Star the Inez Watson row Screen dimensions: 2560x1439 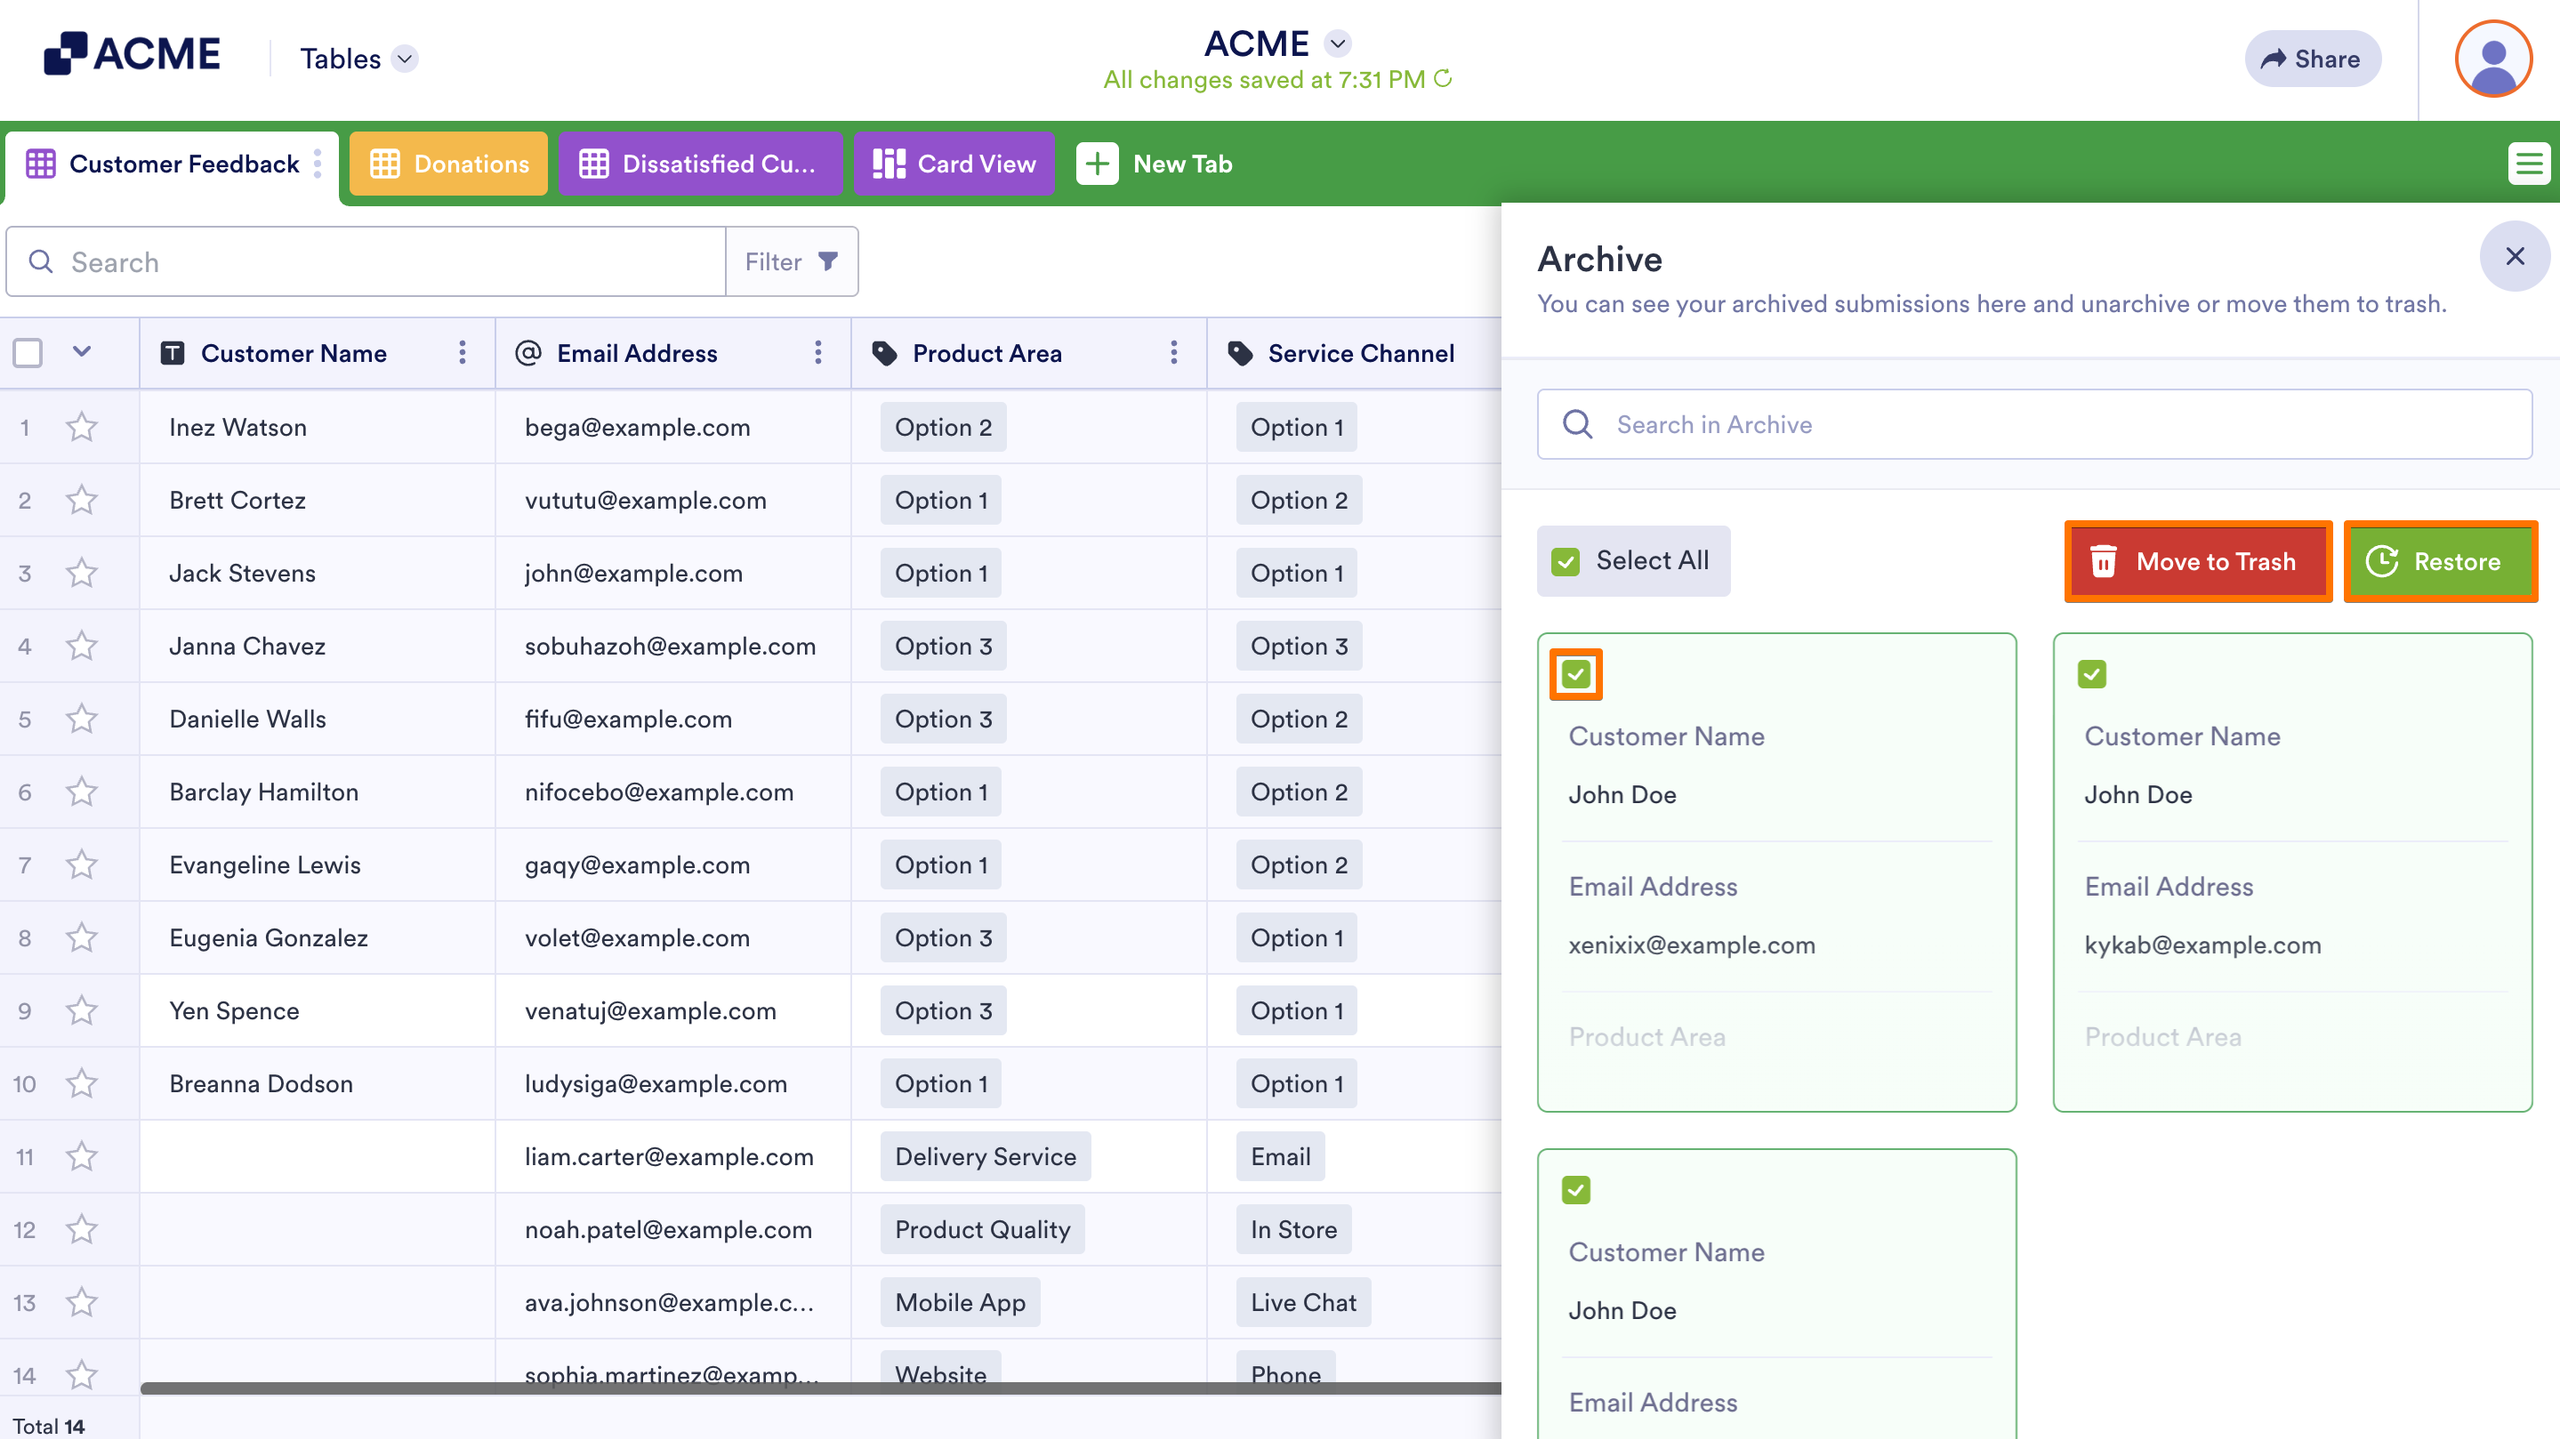point(81,427)
